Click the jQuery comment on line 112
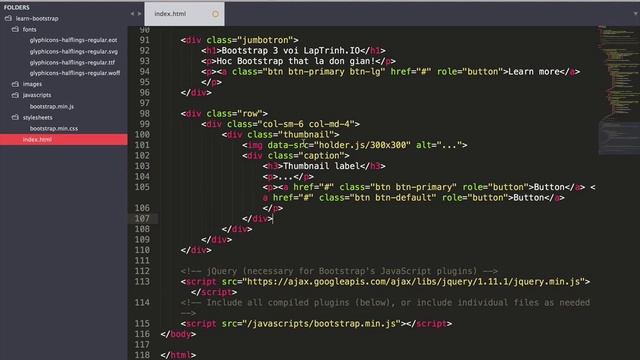 (339, 271)
